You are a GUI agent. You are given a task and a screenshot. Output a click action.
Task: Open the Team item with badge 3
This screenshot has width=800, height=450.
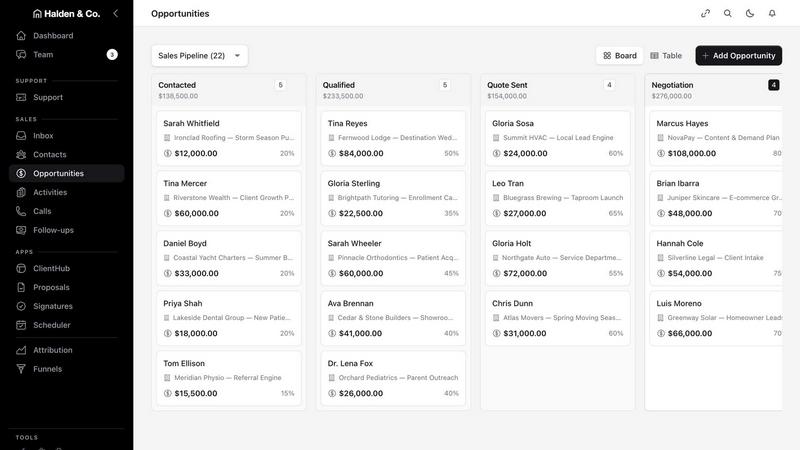[66, 55]
